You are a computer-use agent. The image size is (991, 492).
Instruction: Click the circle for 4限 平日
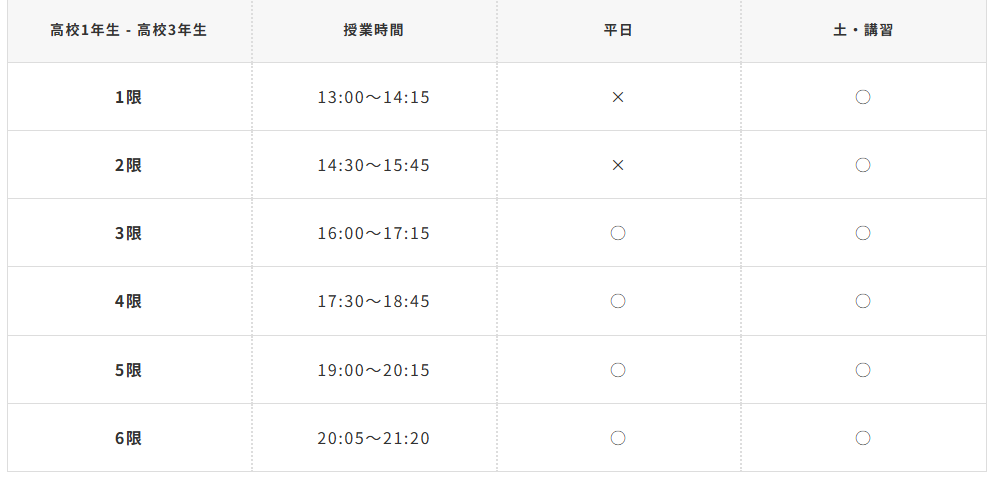click(618, 301)
